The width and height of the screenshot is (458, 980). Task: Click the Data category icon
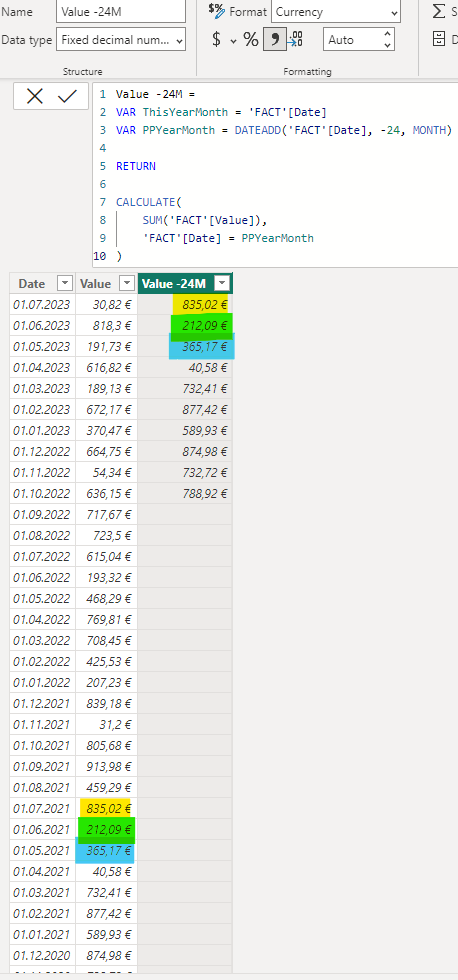coord(439,39)
